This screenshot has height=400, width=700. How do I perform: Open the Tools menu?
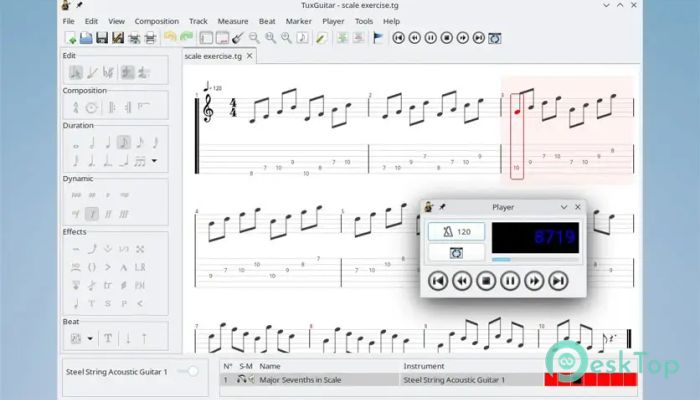[364, 21]
